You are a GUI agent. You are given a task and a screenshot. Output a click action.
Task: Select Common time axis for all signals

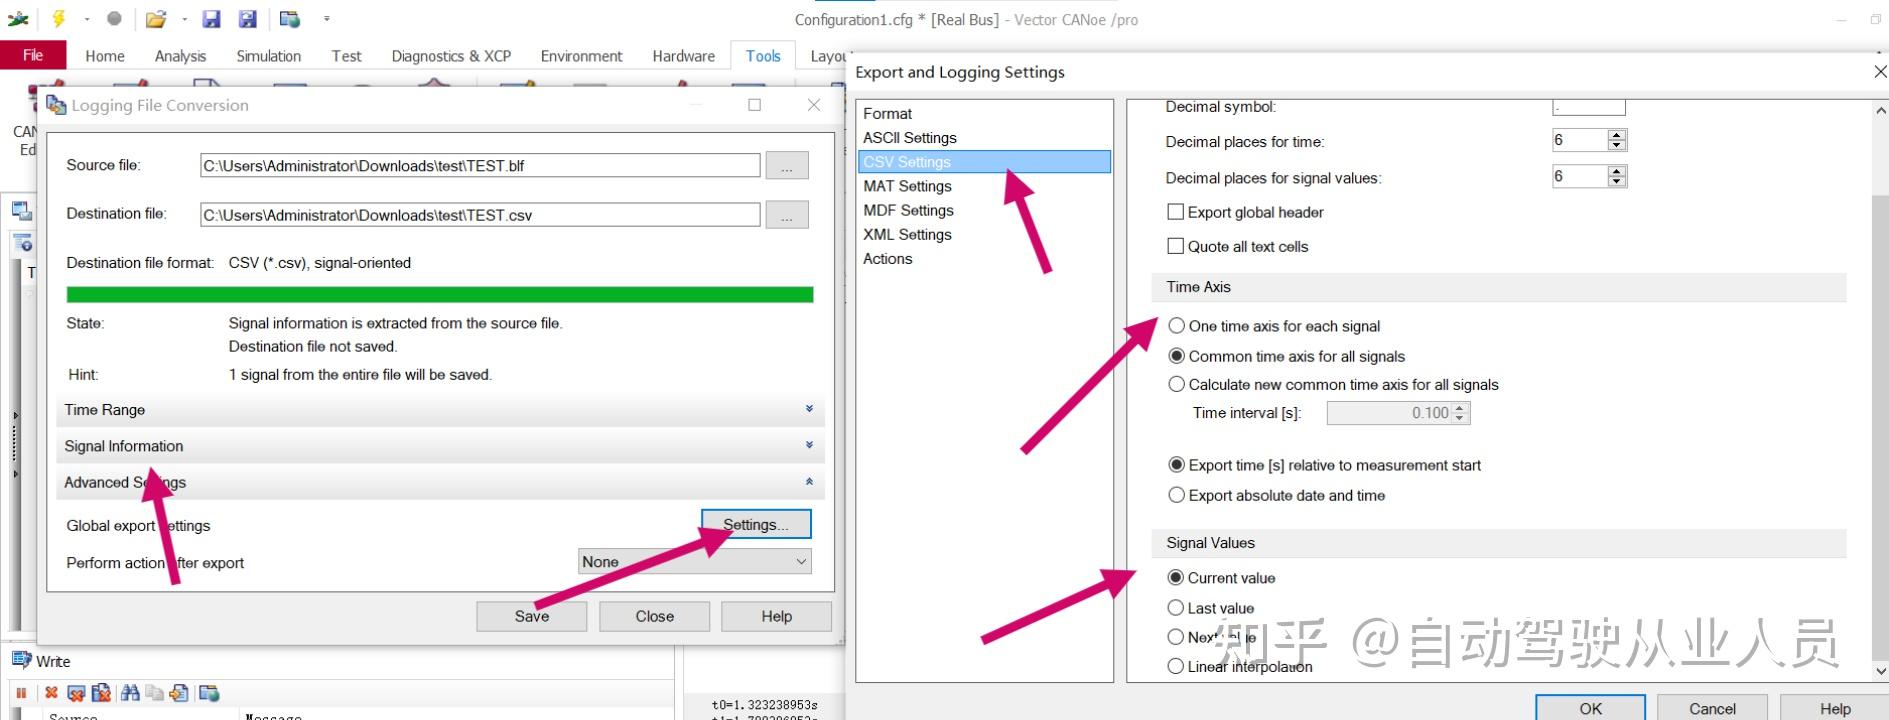[1177, 356]
